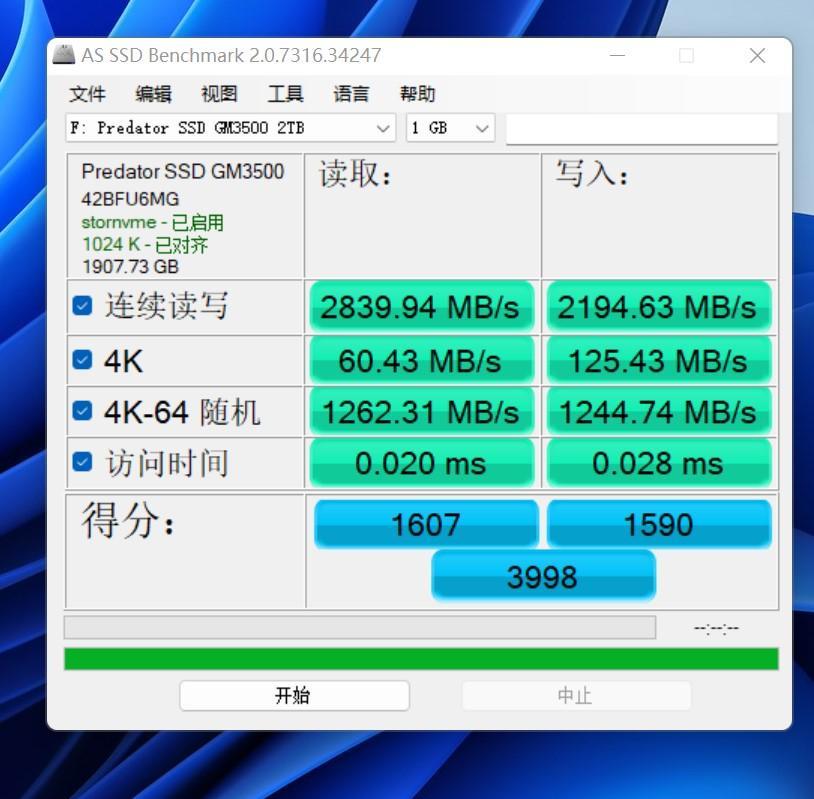
Task: Open the 工具 menu
Action: (286, 94)
